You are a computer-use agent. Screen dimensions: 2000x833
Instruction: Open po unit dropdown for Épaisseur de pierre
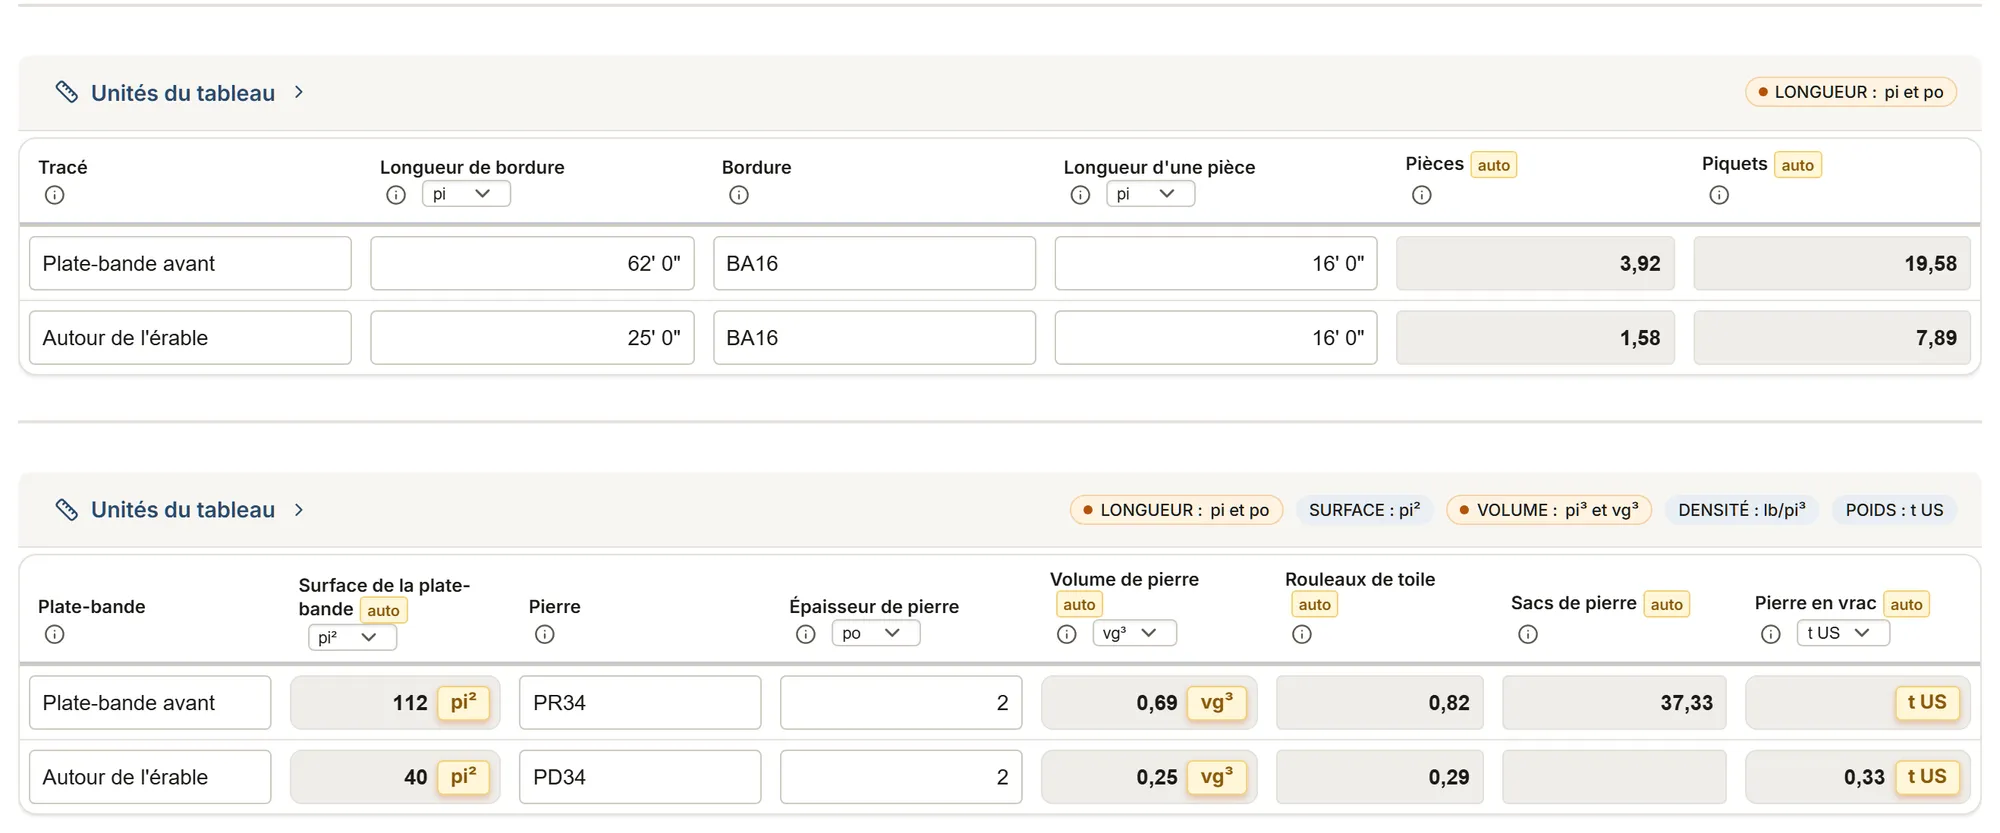pyautogui.click(x=876, y=633)
